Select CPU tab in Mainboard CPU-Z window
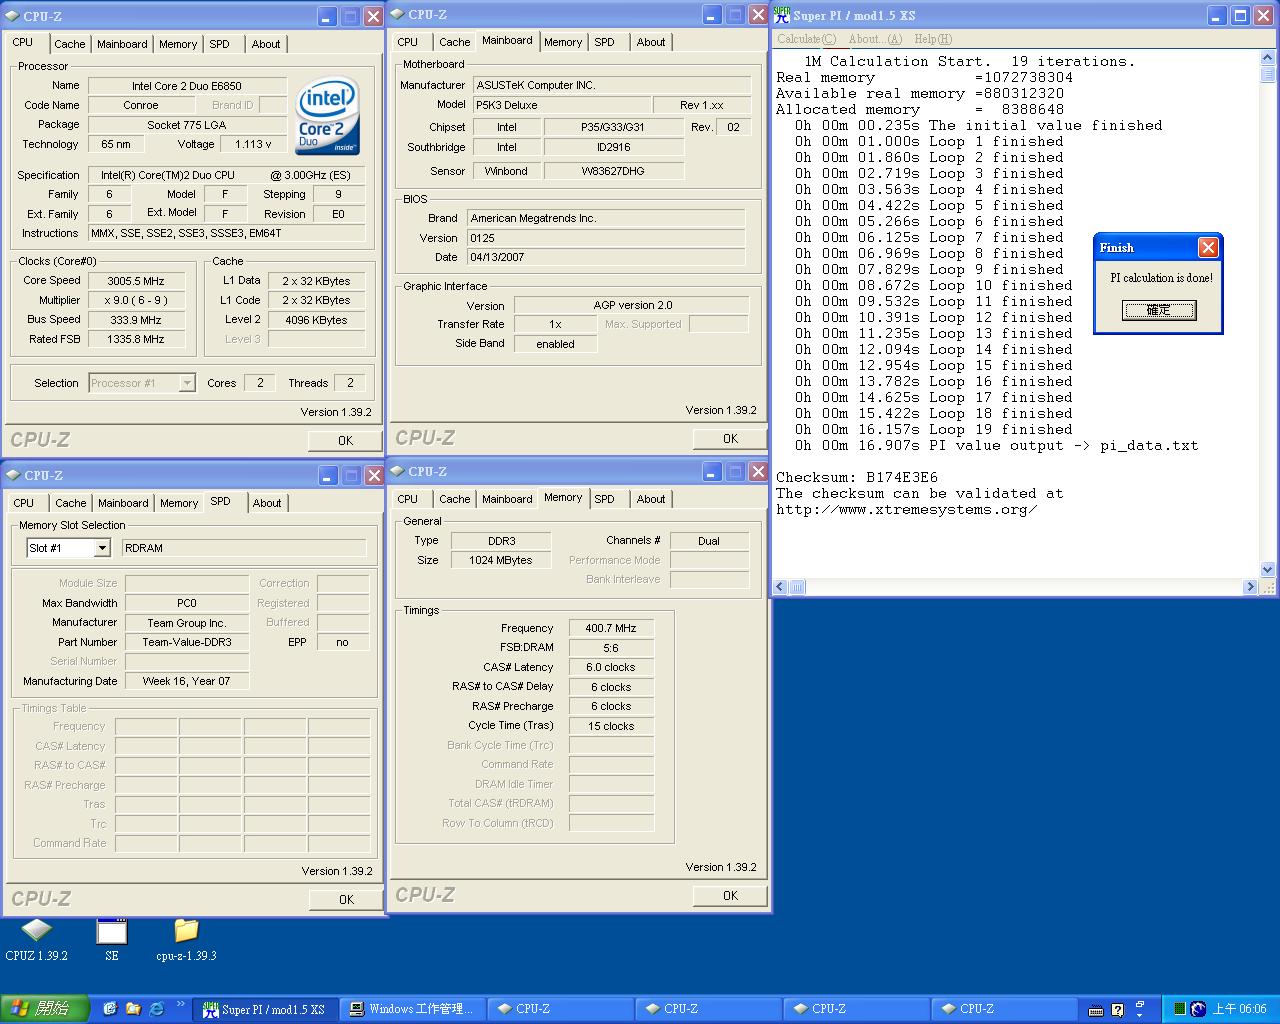1280x1024 pixels. pyautogui.click(x=408, y=42)
